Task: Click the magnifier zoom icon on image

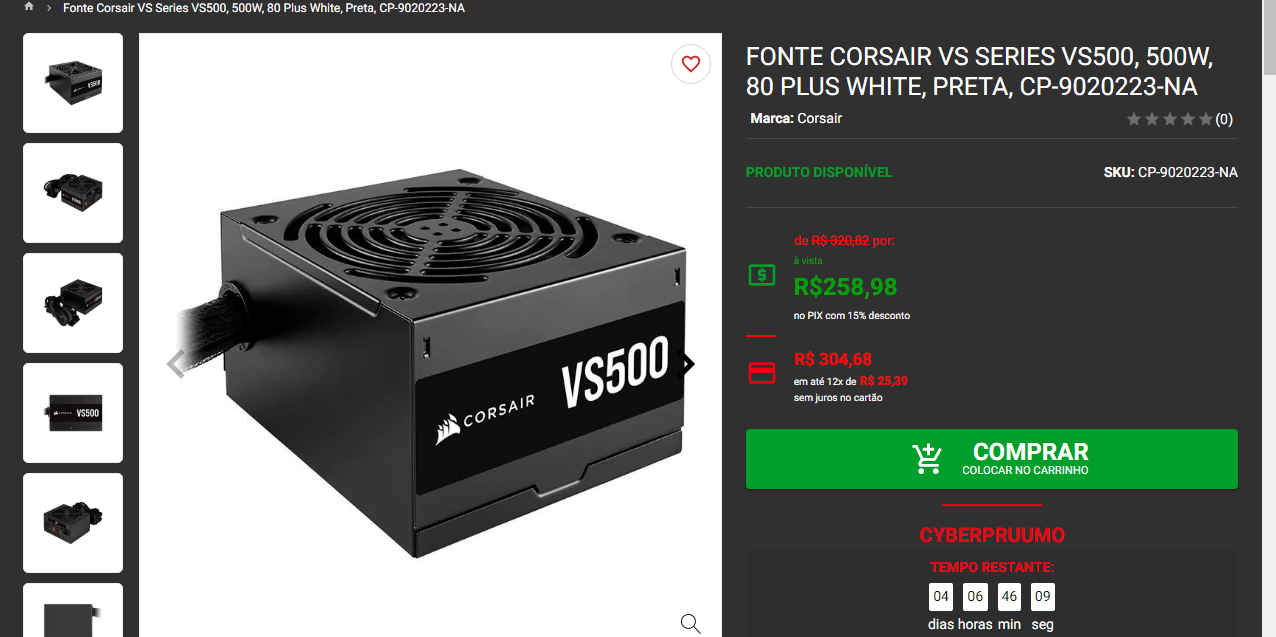Action: [690, 623]
